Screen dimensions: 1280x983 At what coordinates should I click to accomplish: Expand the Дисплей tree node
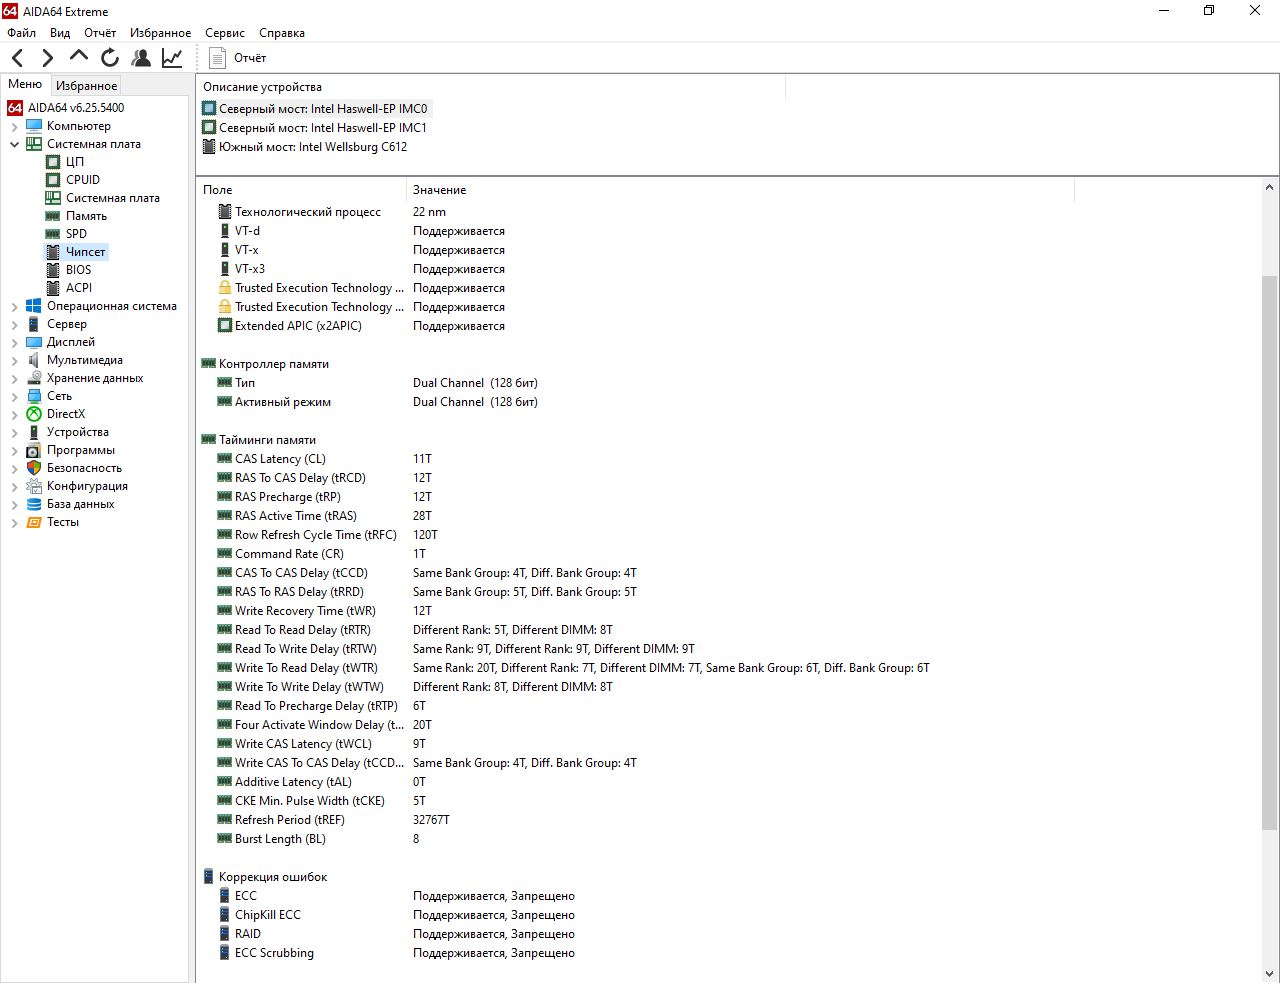[15, 343]
